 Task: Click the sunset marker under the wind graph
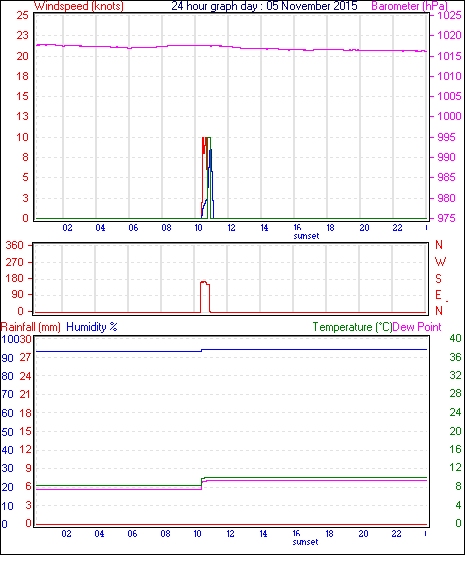[x=306, y=236]
